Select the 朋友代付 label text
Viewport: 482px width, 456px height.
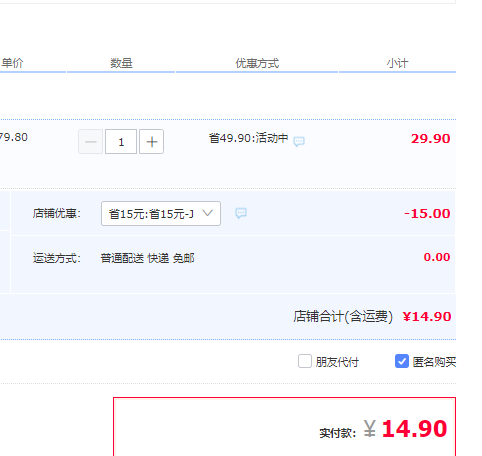337,362
